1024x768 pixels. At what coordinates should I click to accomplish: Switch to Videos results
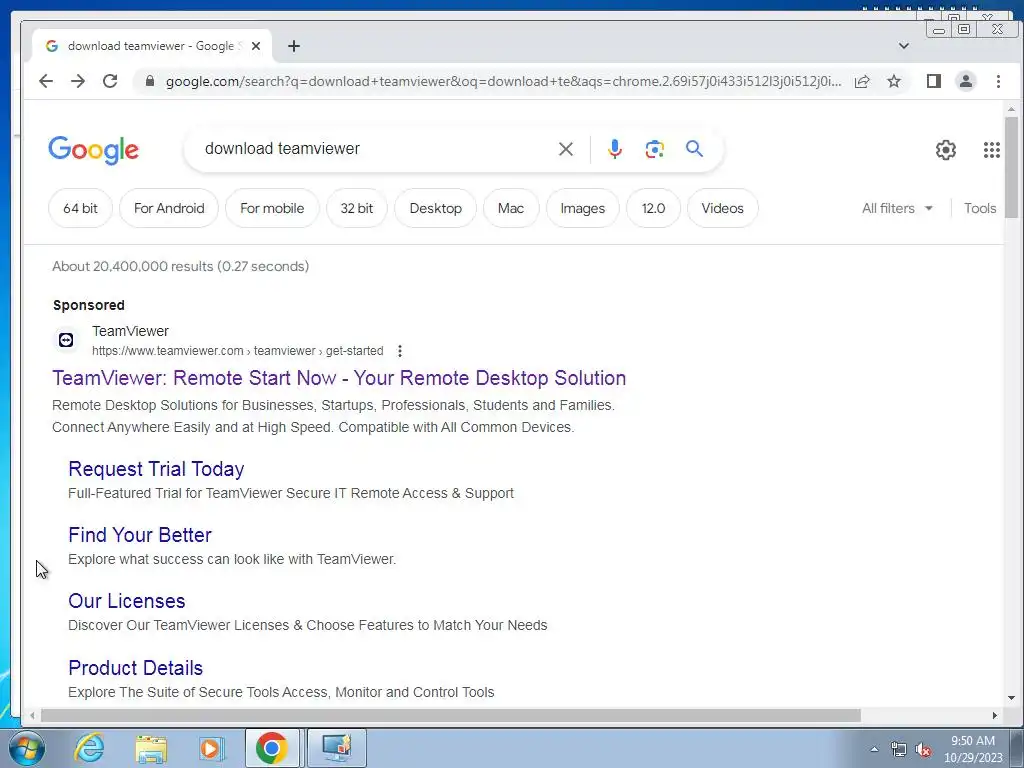(x=722, y=208)
